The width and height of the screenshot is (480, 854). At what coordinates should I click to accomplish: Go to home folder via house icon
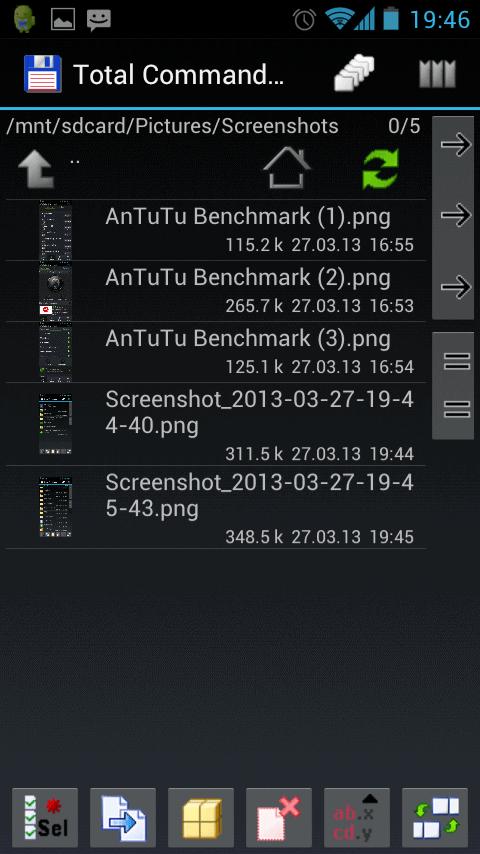point(287,168)
